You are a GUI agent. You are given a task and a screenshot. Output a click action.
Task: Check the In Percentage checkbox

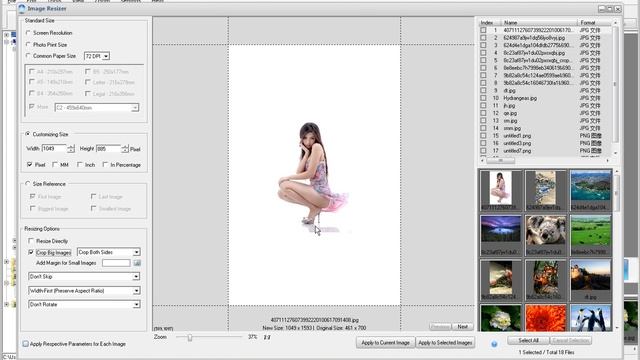[x=105, y=164]
